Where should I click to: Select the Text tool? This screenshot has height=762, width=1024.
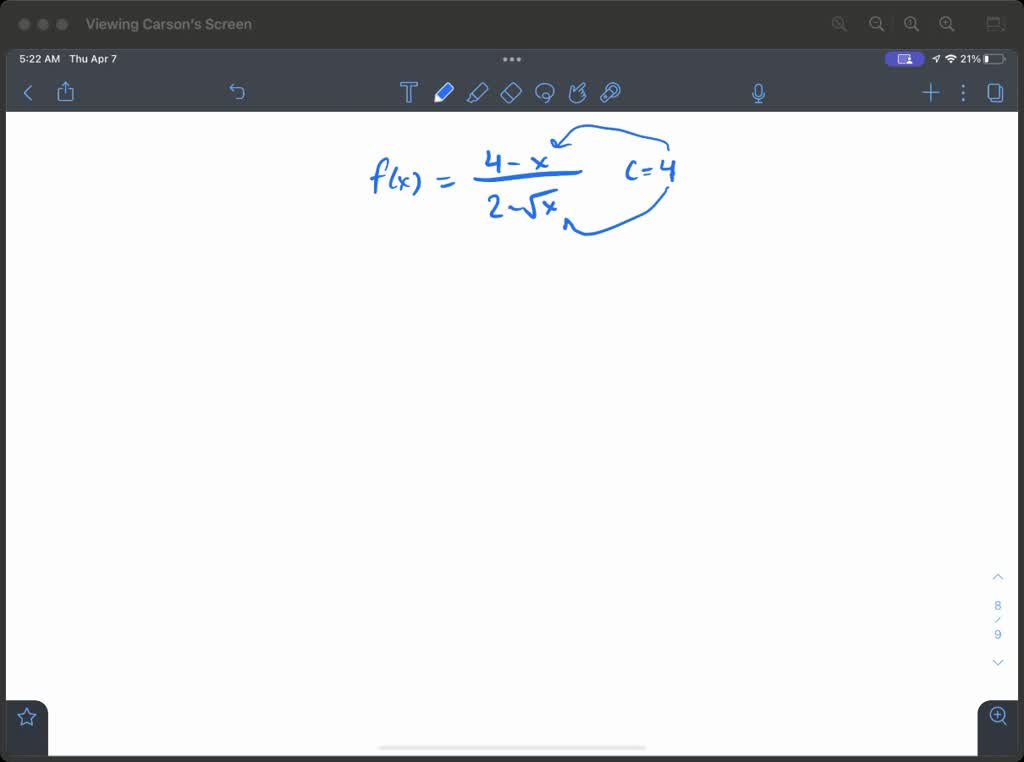click(x=409, y=92)
